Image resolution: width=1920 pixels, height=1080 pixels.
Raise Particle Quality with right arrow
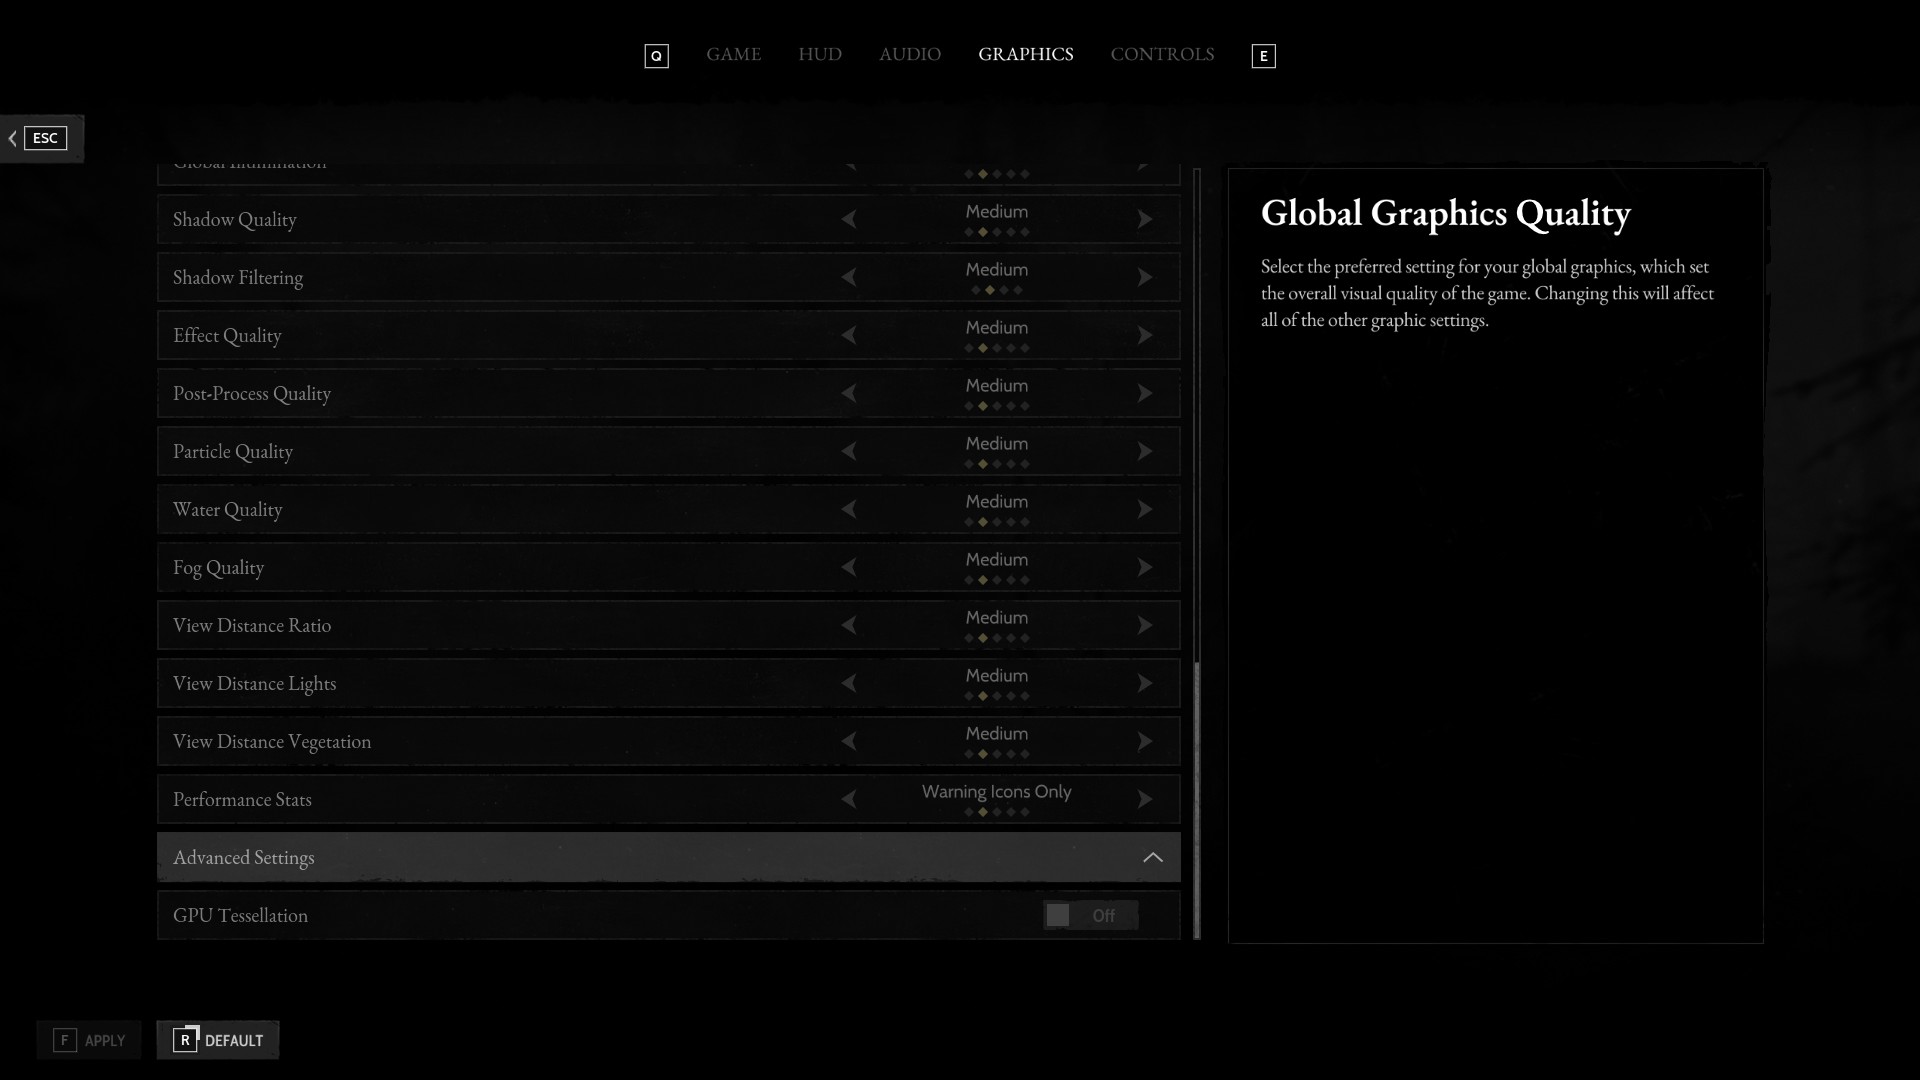click(1145, 451)
